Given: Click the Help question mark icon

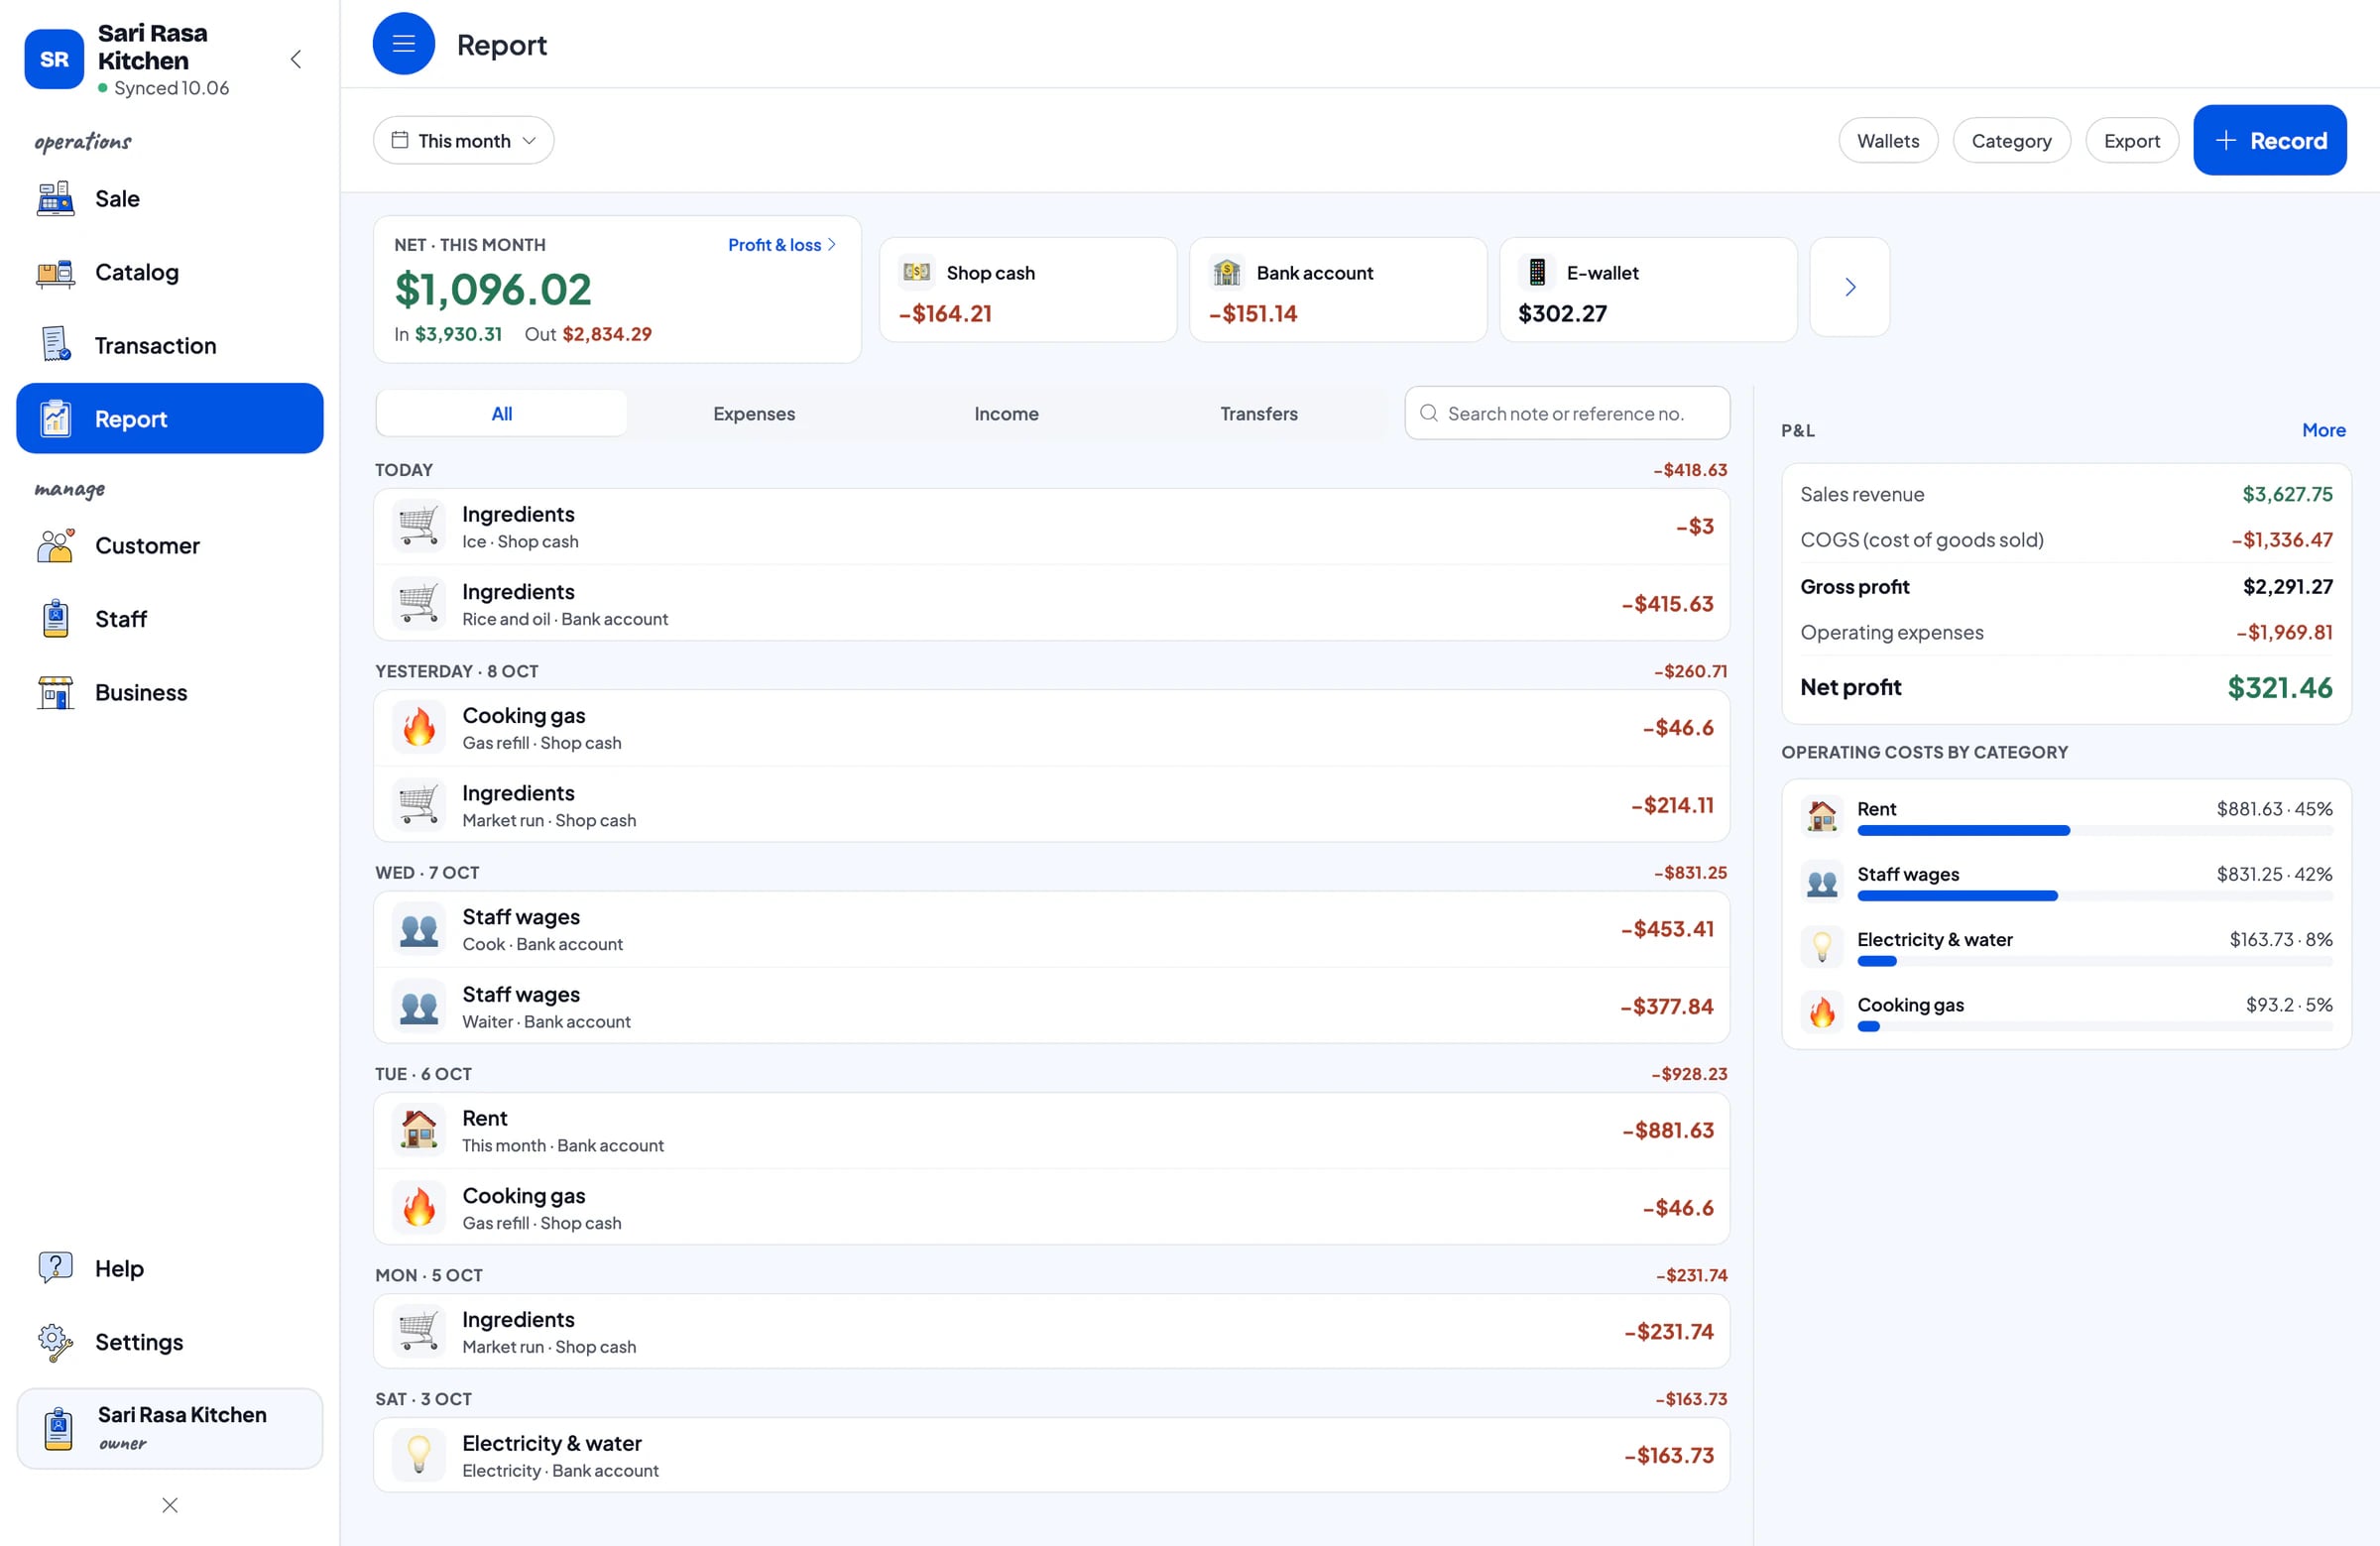Looking at the screenshot, I should click(56, 1268).
